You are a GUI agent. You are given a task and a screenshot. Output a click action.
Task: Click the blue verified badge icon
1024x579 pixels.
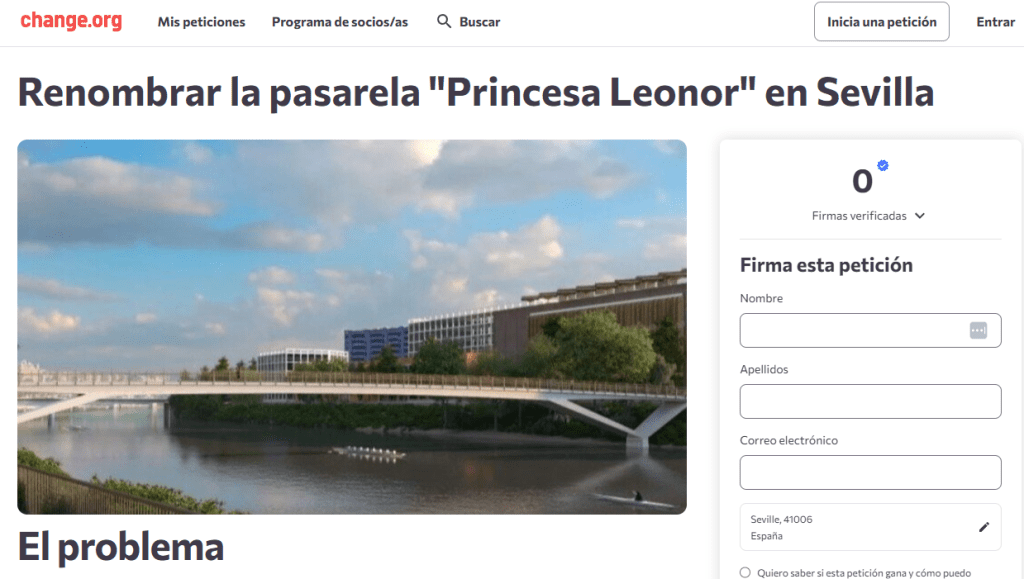click(x=883, y=165)
